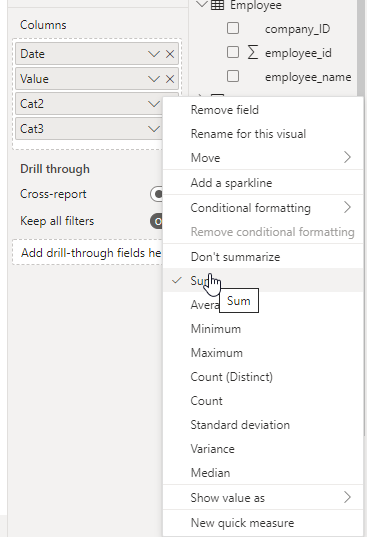This screenshot has width=367, height=537.
Task: Collapse the Employee table tree node
Action: click(202, 4)
